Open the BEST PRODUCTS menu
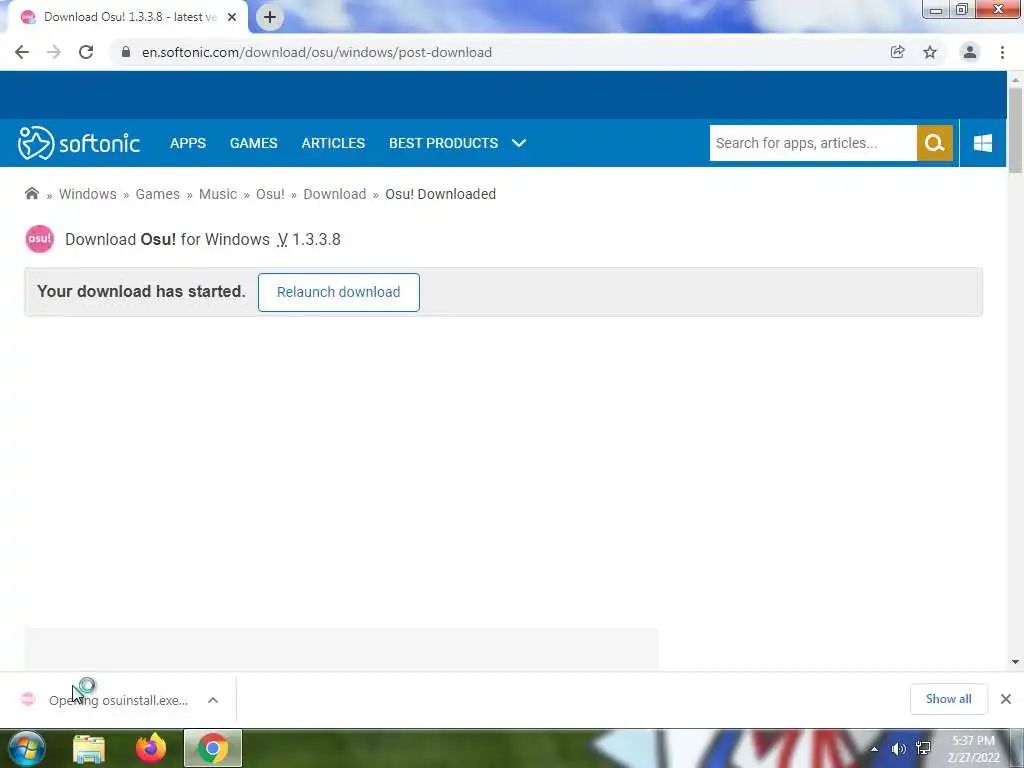 [x=443, y=143]
